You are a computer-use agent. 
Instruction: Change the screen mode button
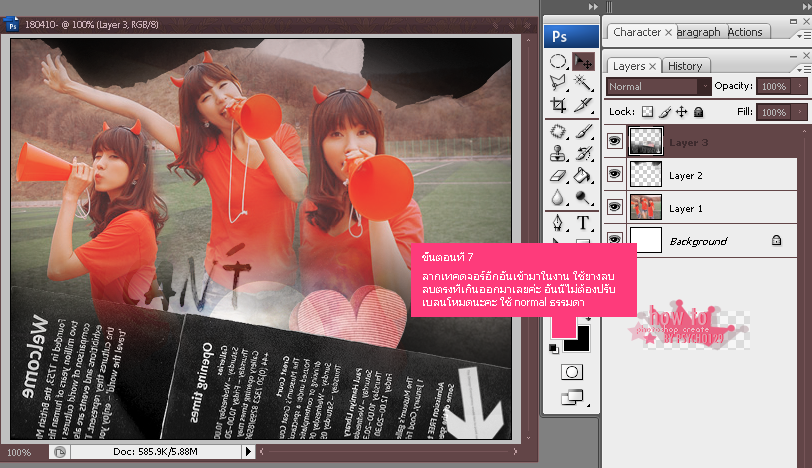(x=572, y=397)
